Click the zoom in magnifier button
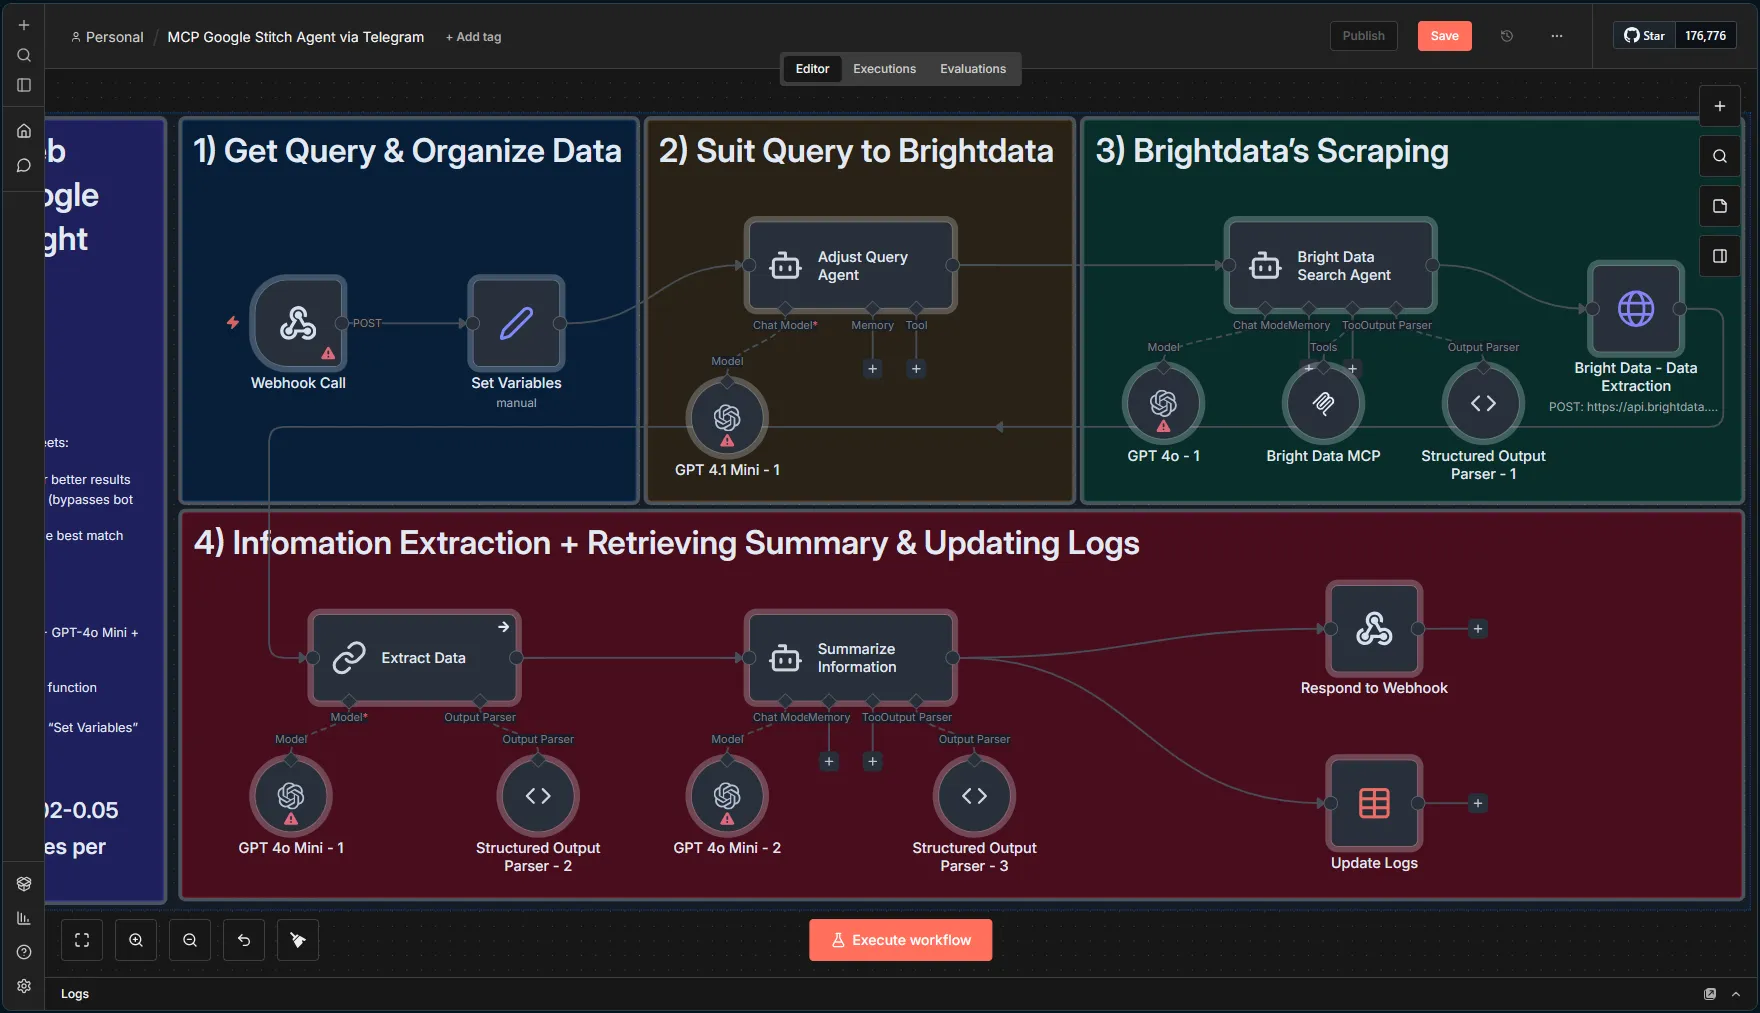This screenshot has width=1760, height=1013. (136, 940)
